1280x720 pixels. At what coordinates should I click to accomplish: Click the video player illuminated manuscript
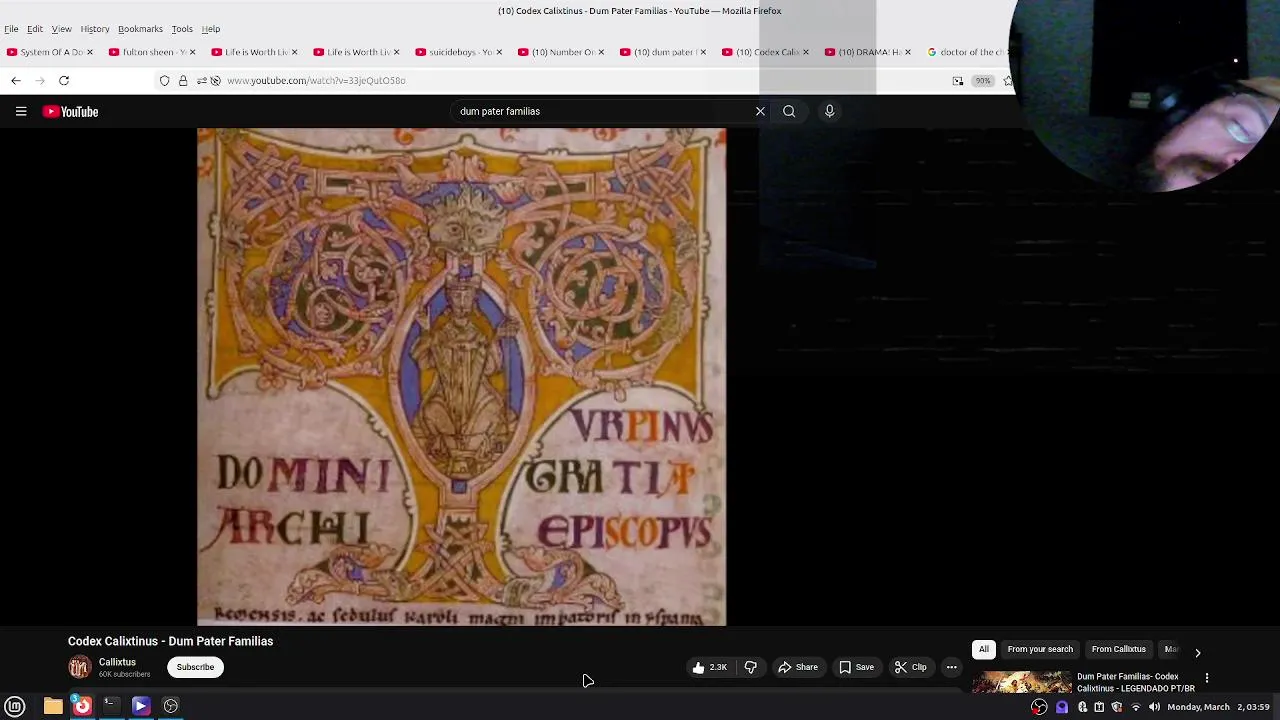click(462, 376)
